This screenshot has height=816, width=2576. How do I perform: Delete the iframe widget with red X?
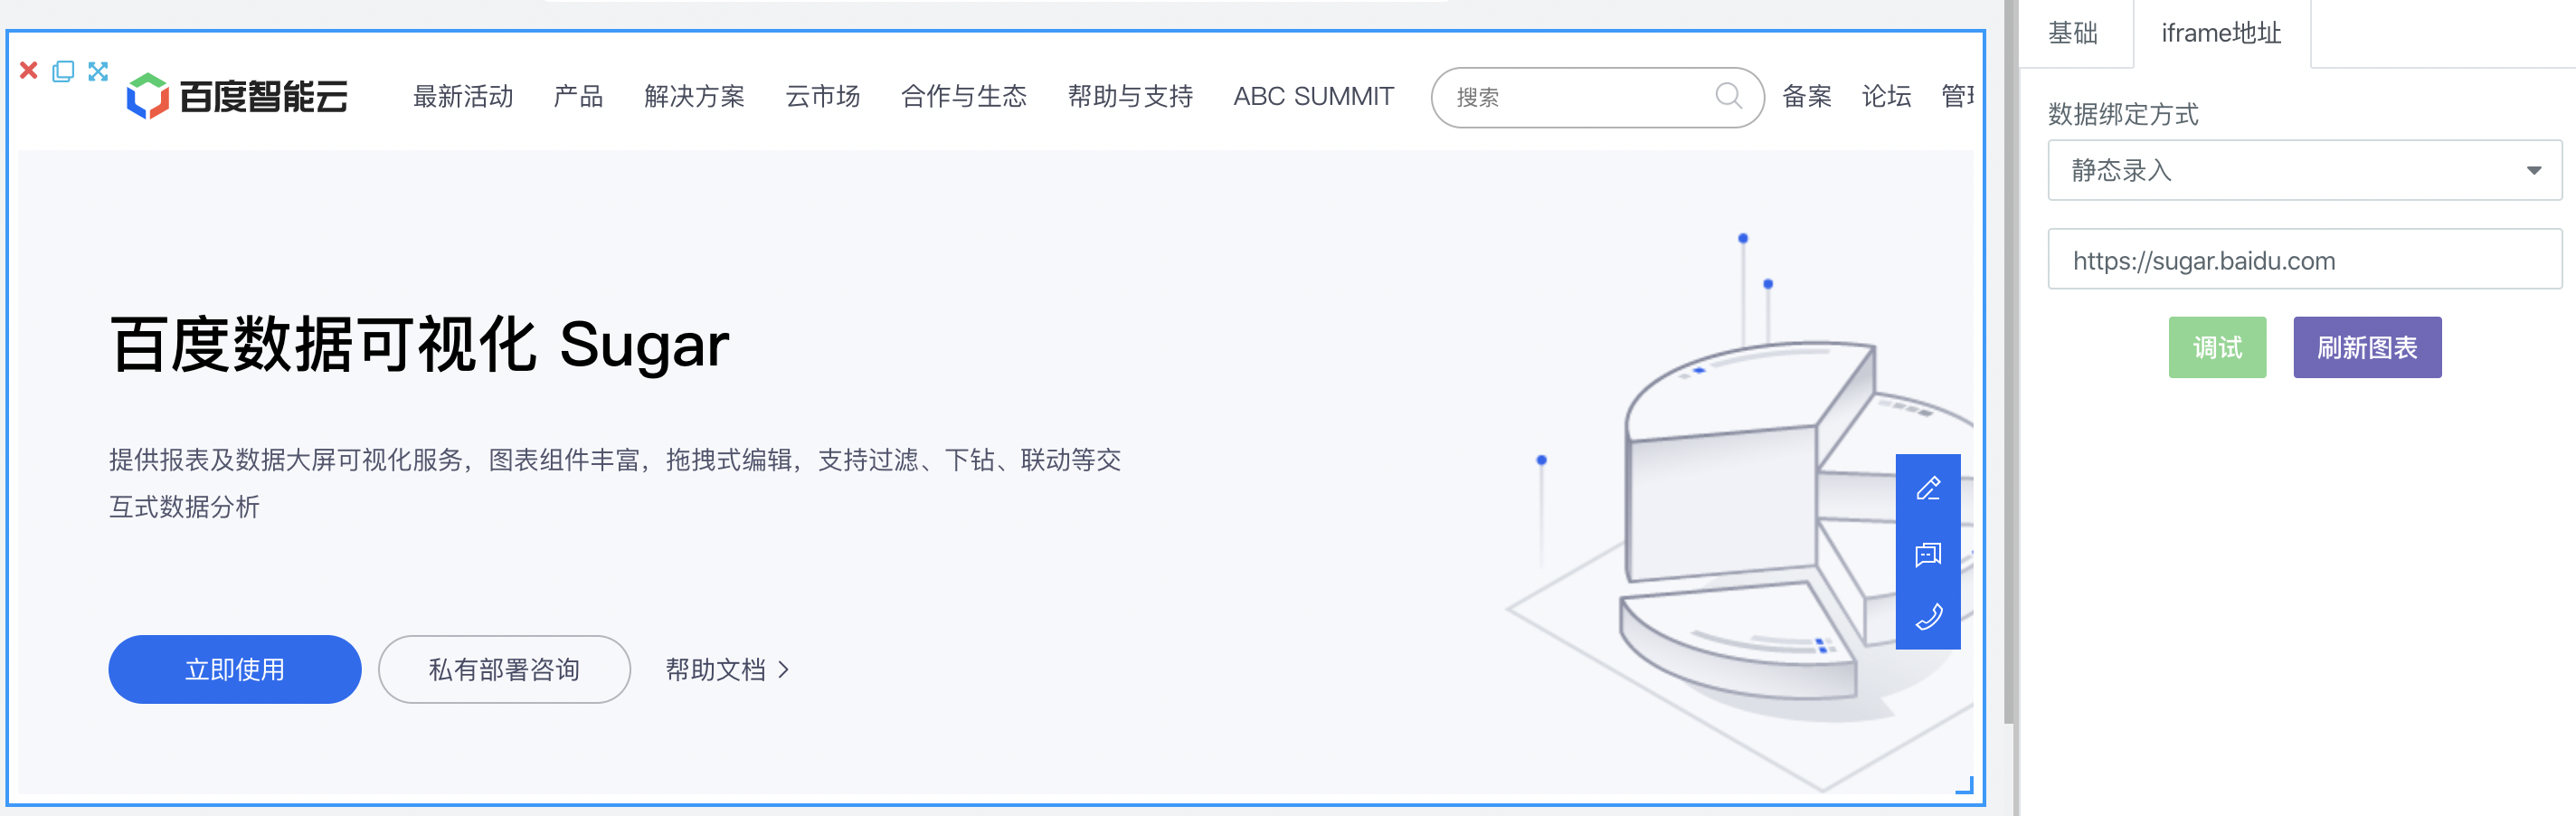(29, 71)
